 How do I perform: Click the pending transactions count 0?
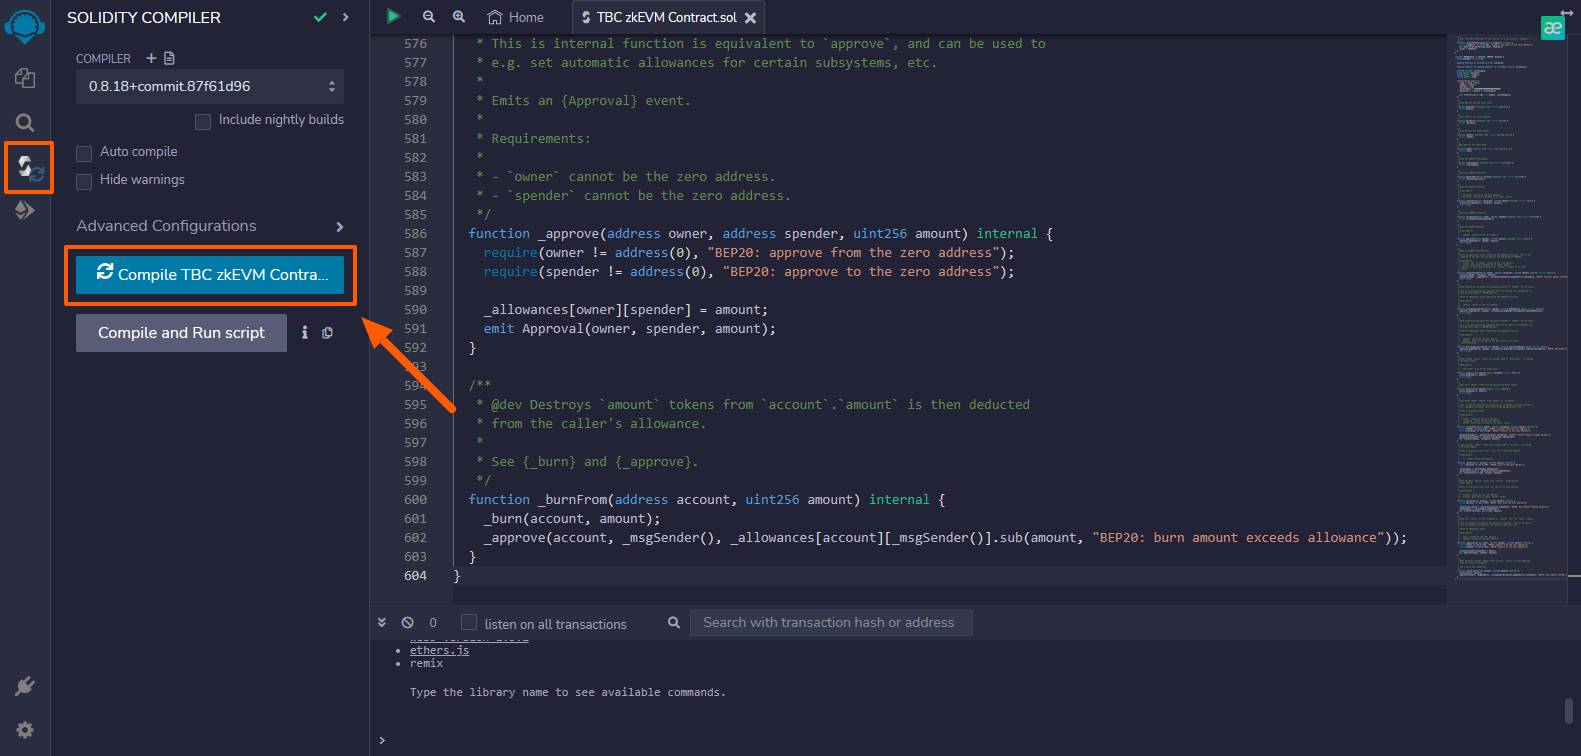point(433,622)
